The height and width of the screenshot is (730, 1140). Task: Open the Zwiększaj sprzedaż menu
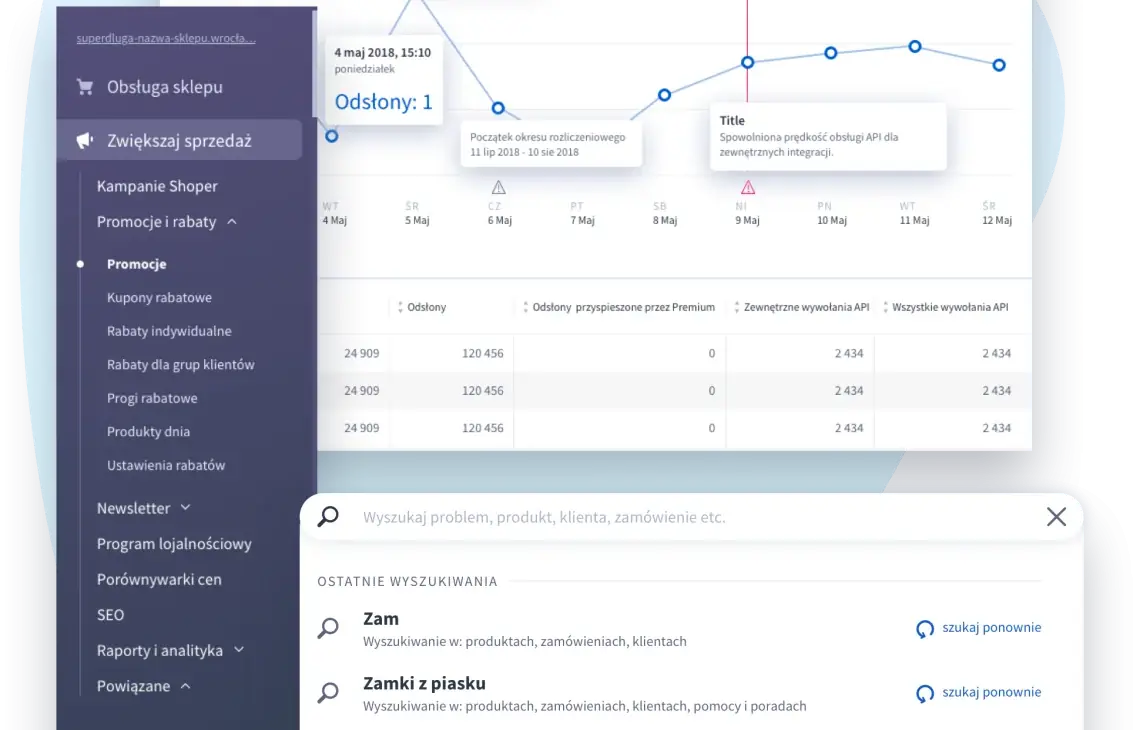pos(179,140)
